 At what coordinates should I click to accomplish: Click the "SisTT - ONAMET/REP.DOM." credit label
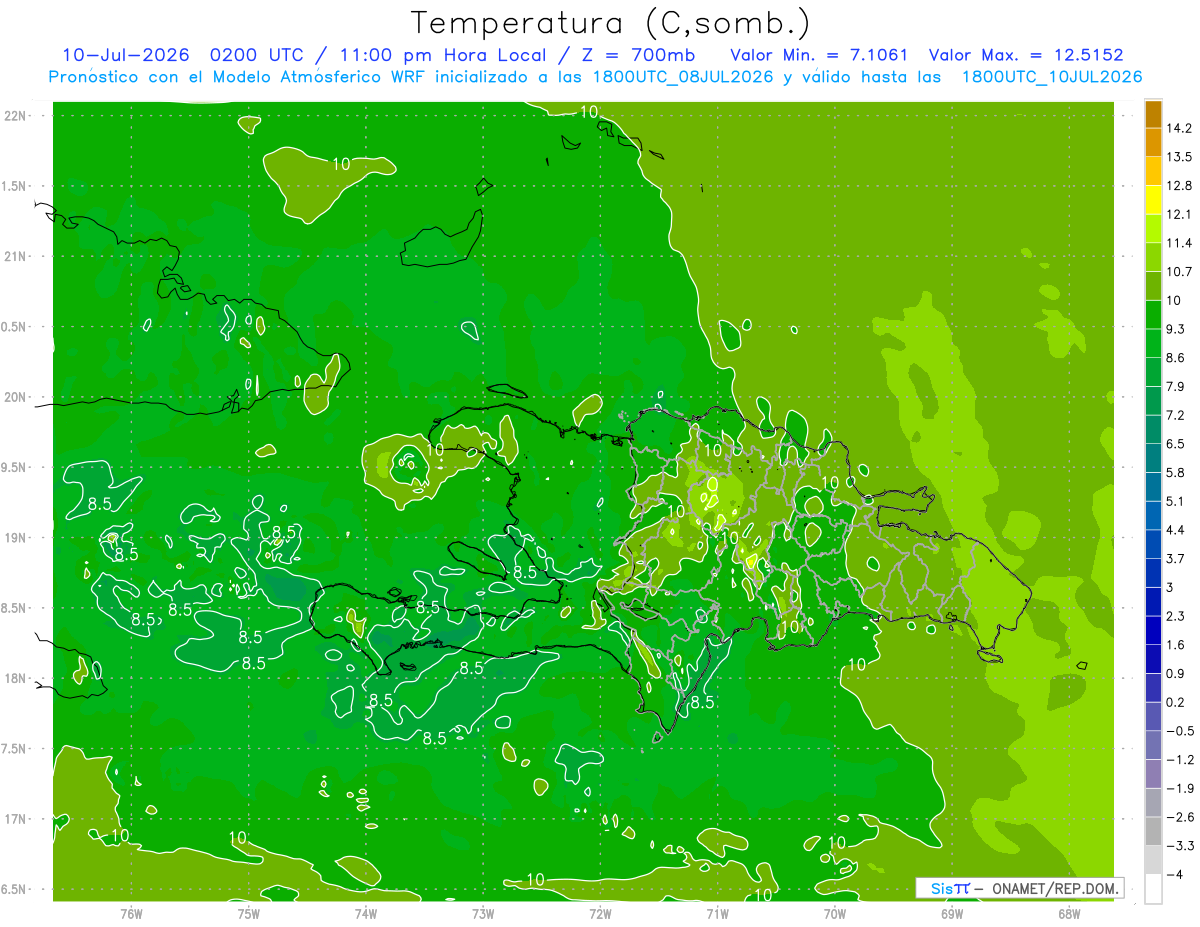(1019, 888)
